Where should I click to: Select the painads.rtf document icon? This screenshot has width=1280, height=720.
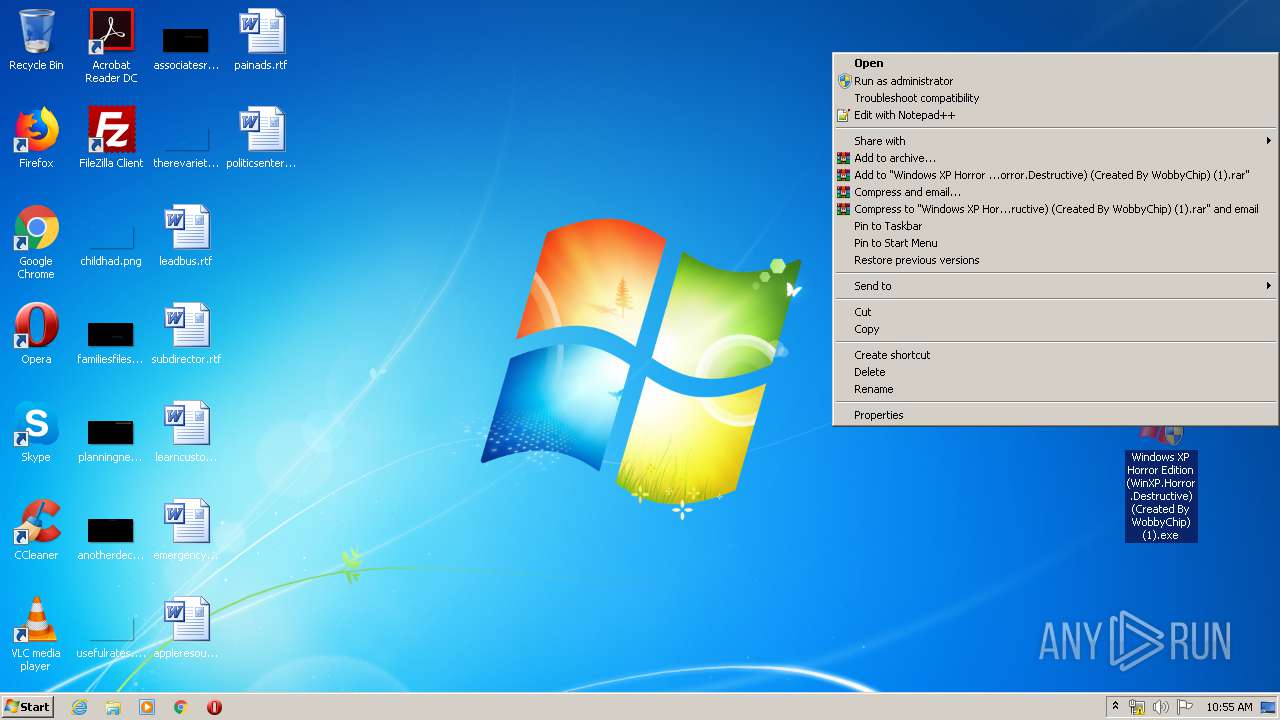point(261,40)
